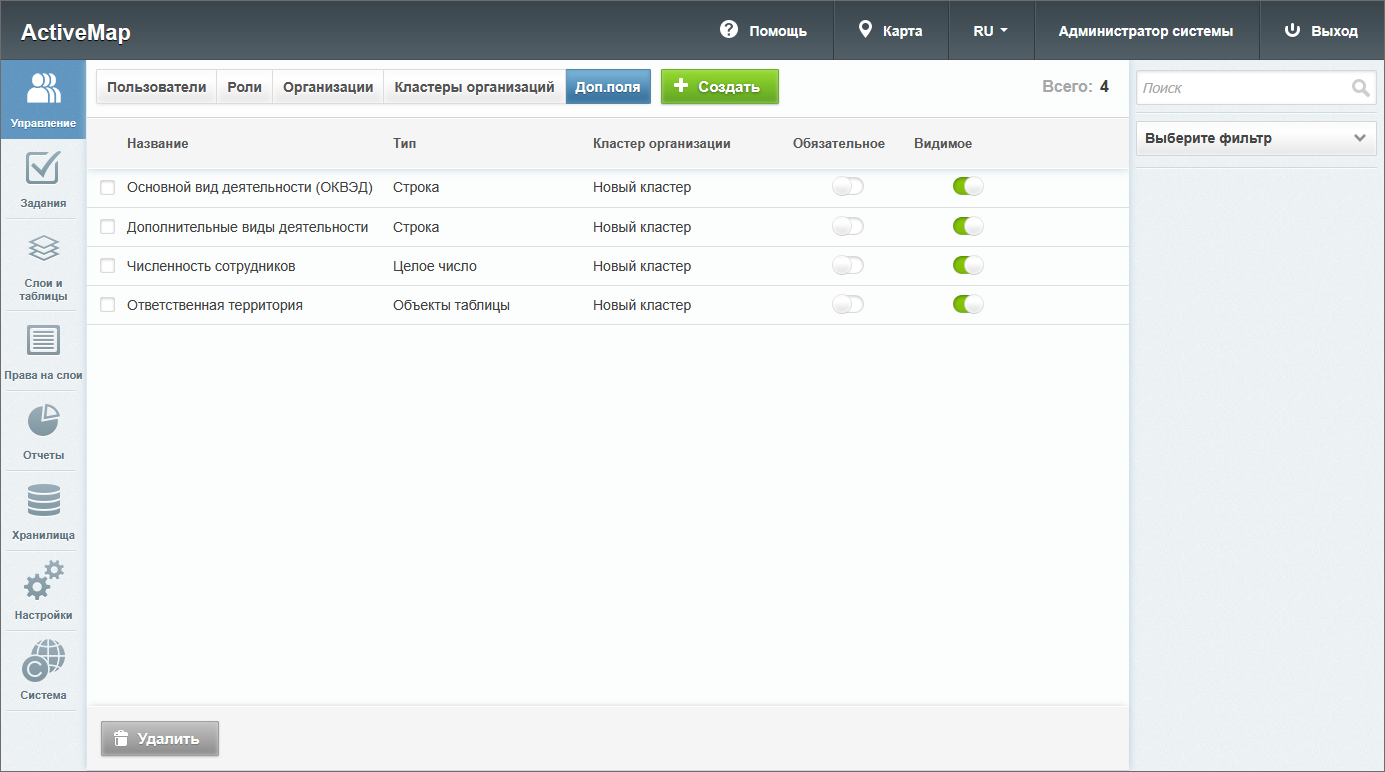
Task: Turn off Видимое for Ответственная территория
Action: point(968,305)
